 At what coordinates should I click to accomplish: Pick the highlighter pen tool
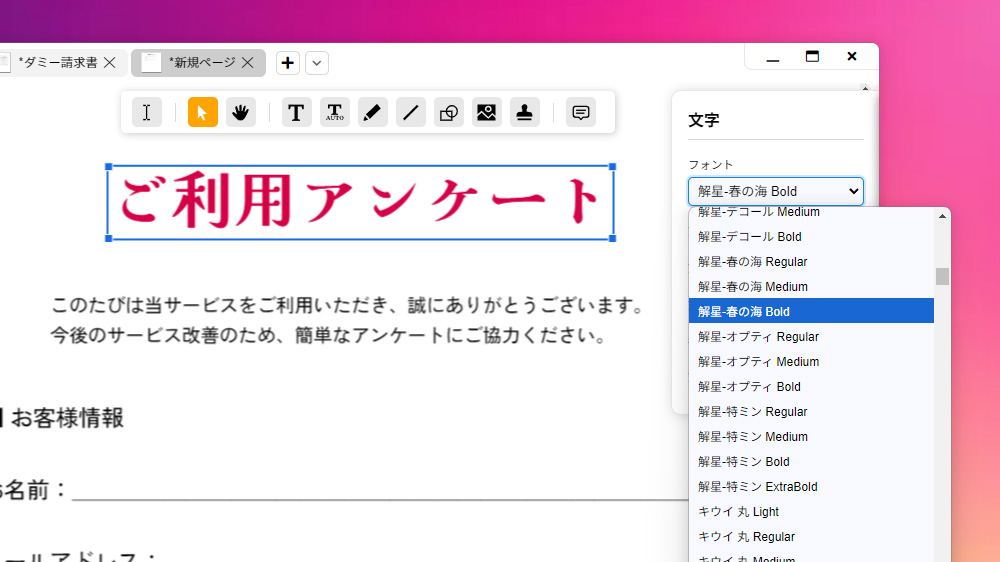pyautogui.click(x=372, y=113)
